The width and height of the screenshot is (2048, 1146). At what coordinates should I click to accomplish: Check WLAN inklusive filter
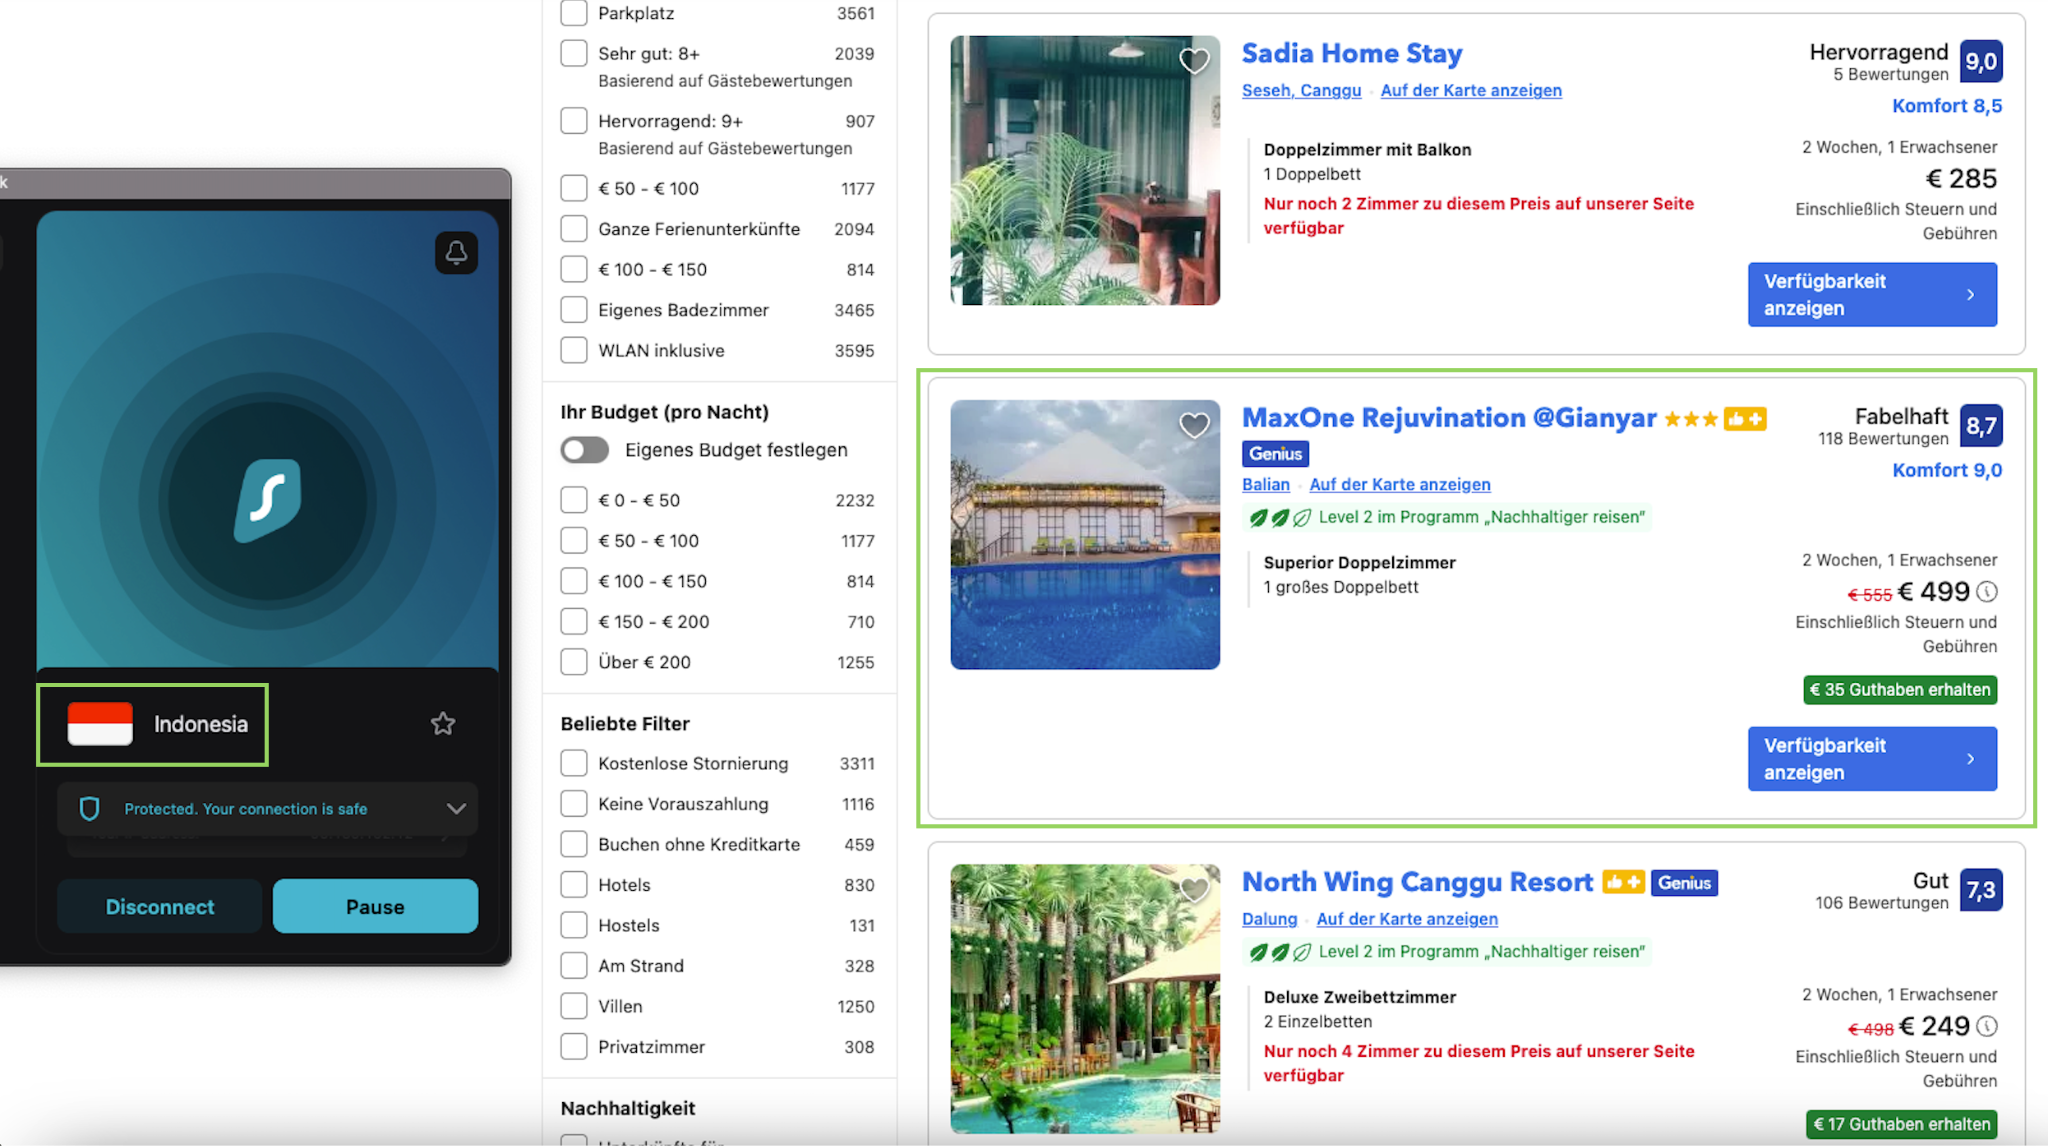574,350
